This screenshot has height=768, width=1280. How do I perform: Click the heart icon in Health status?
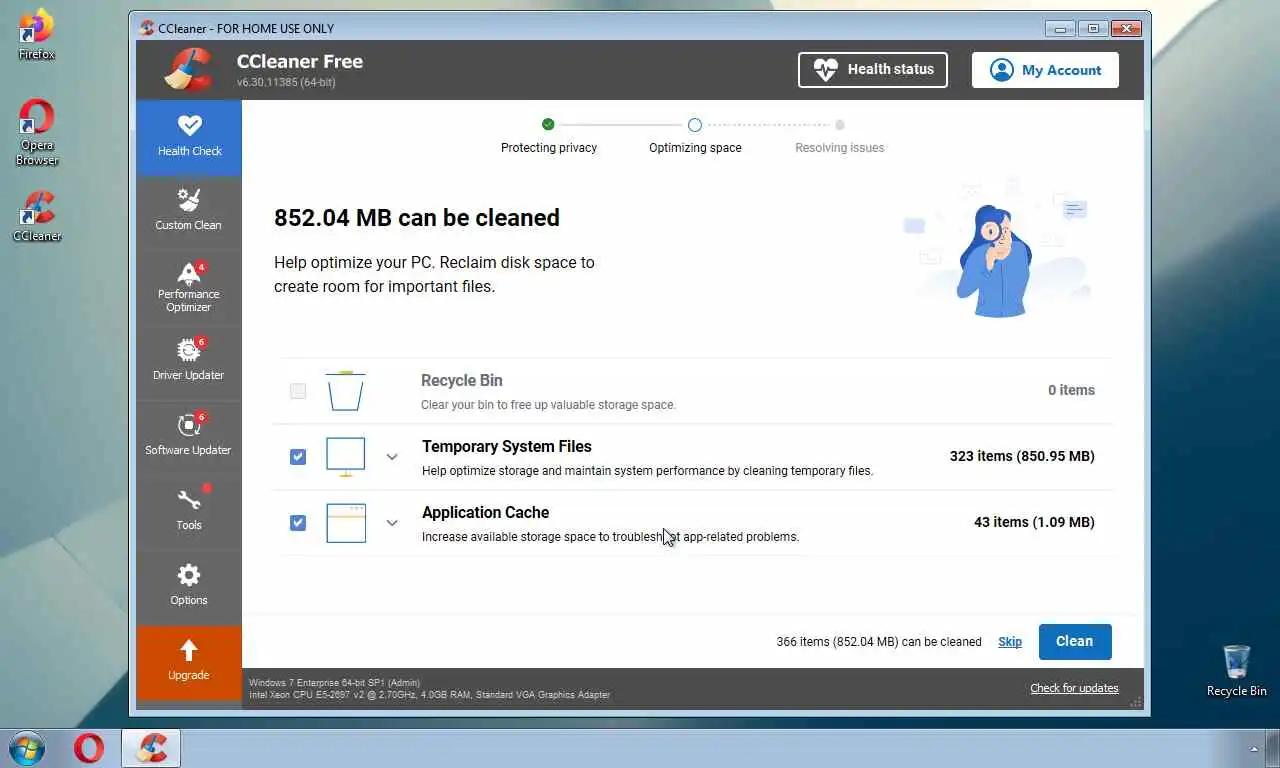point(826,70)
